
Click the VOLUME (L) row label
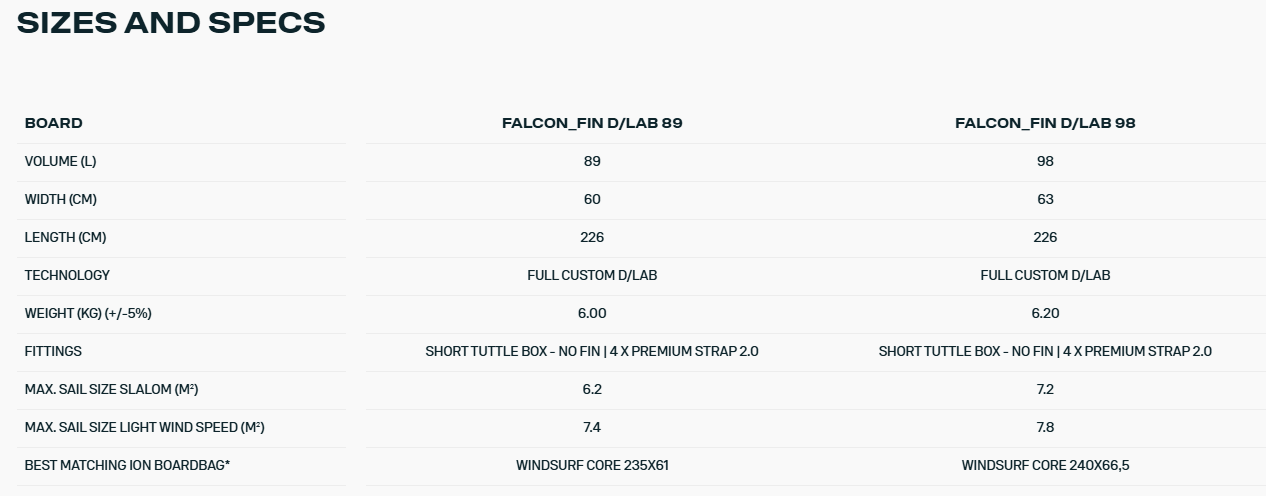[x=60, y=161]
